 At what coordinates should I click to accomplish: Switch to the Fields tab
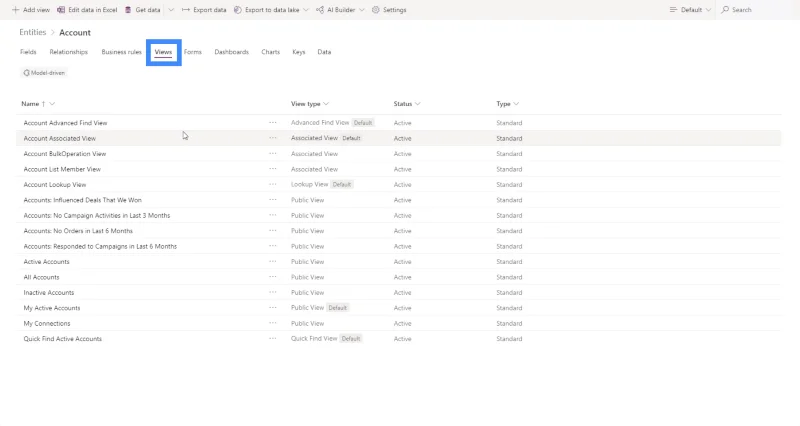click(28, 52)
